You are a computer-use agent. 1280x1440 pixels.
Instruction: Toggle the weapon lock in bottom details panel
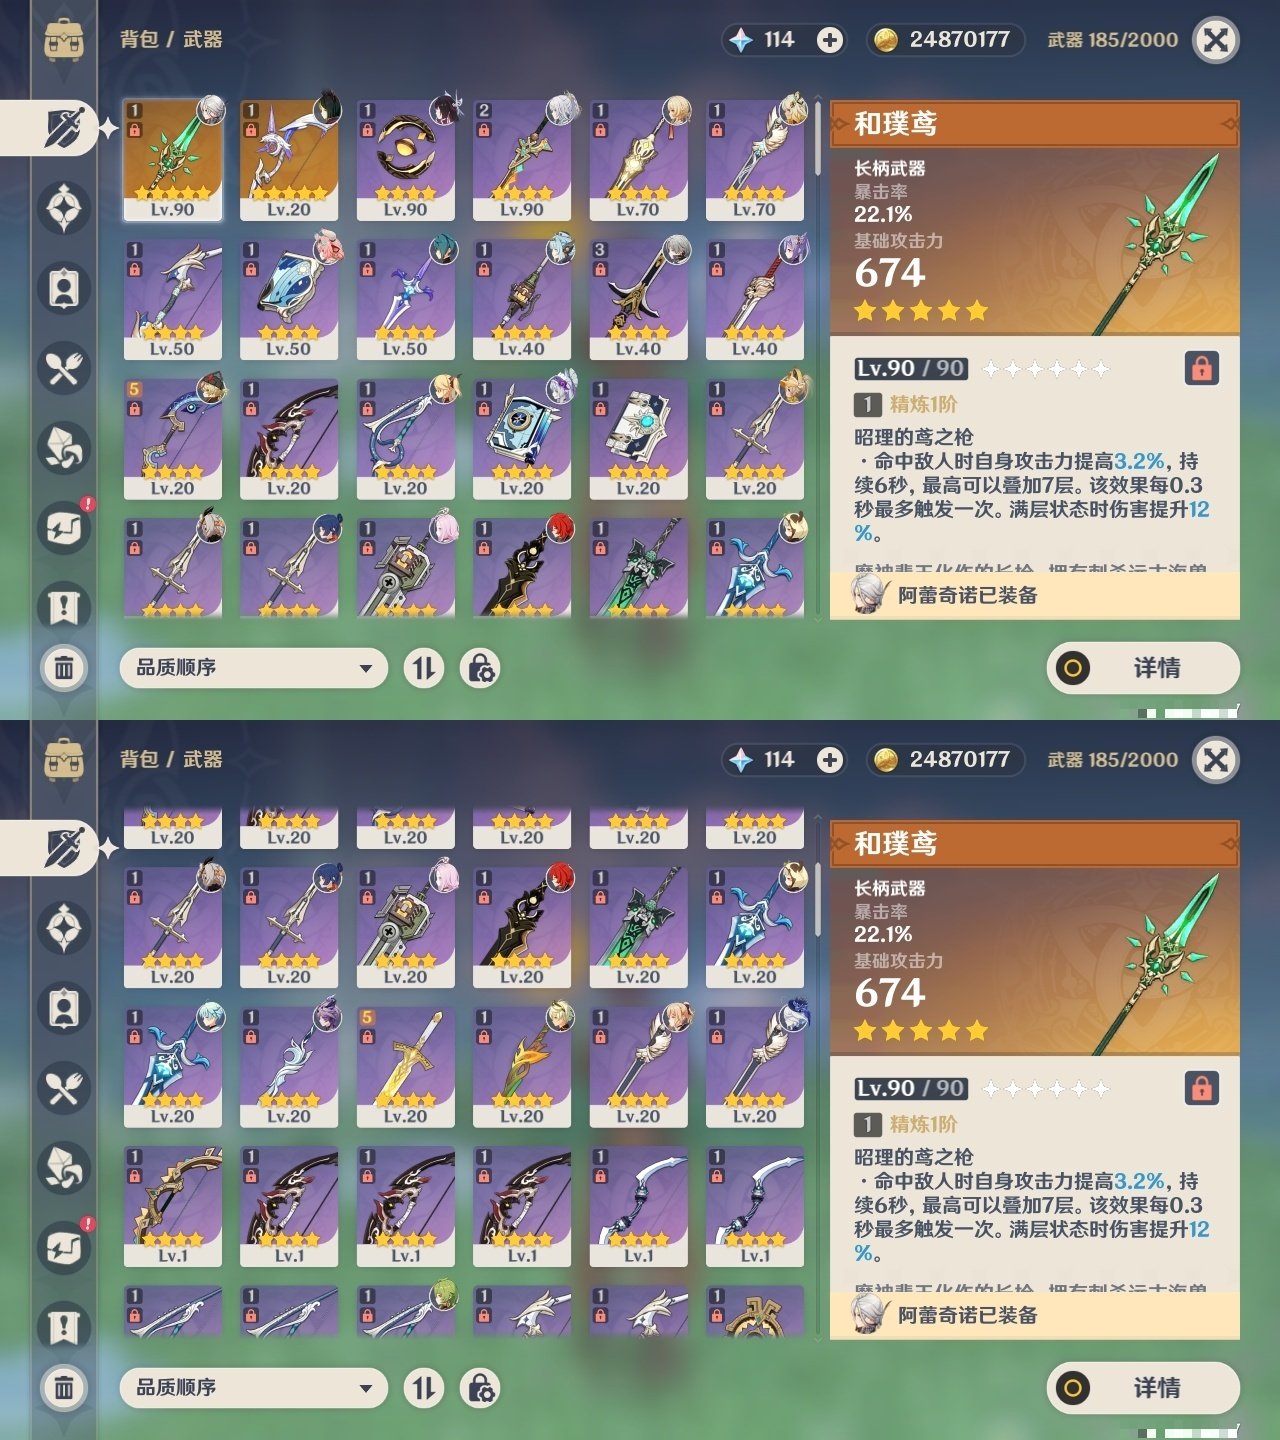click(1201, 1088)
